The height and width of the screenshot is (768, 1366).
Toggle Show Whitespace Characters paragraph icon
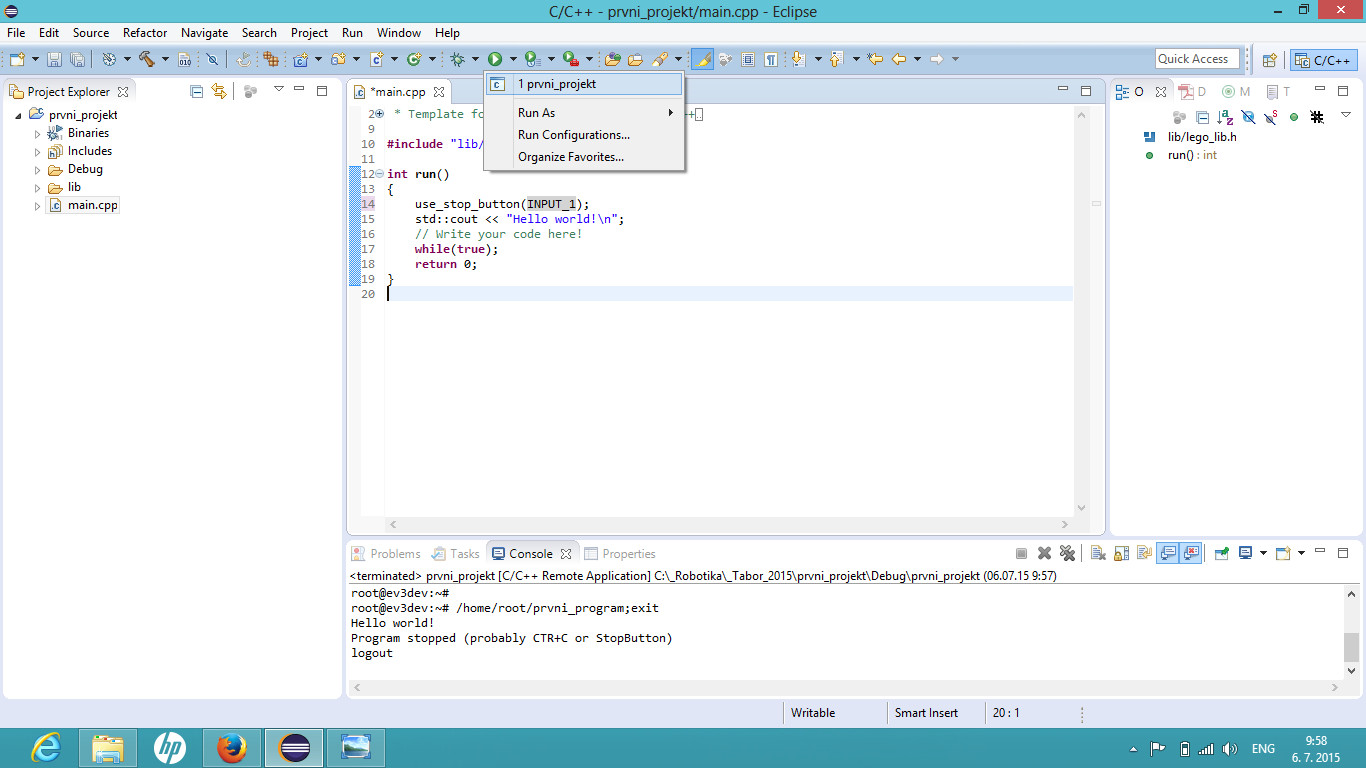771,60
